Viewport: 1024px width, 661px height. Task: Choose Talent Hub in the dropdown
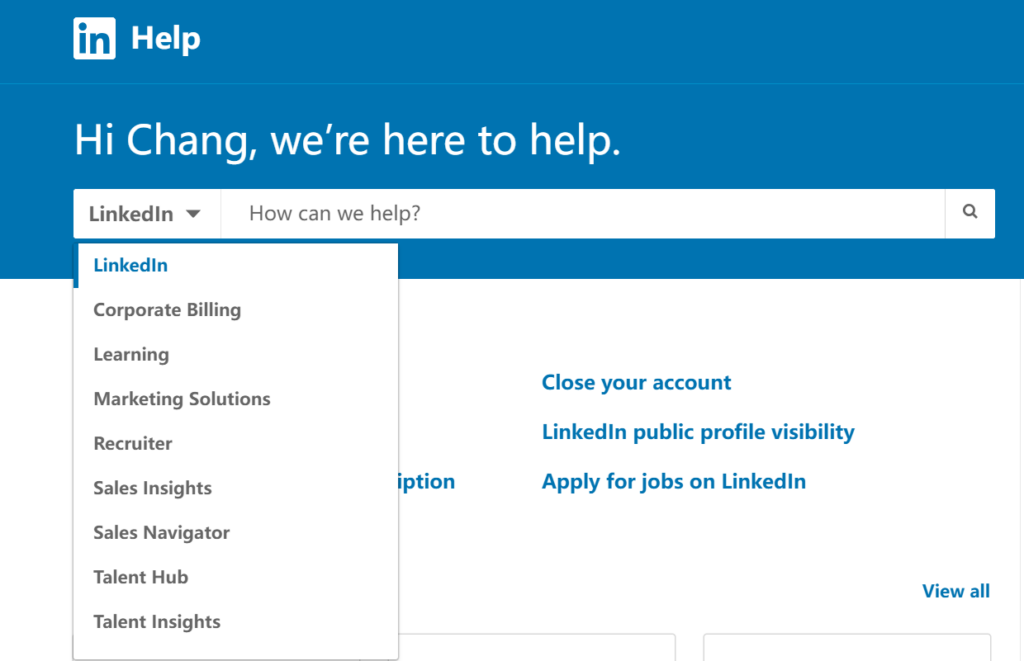coord(140,577)
